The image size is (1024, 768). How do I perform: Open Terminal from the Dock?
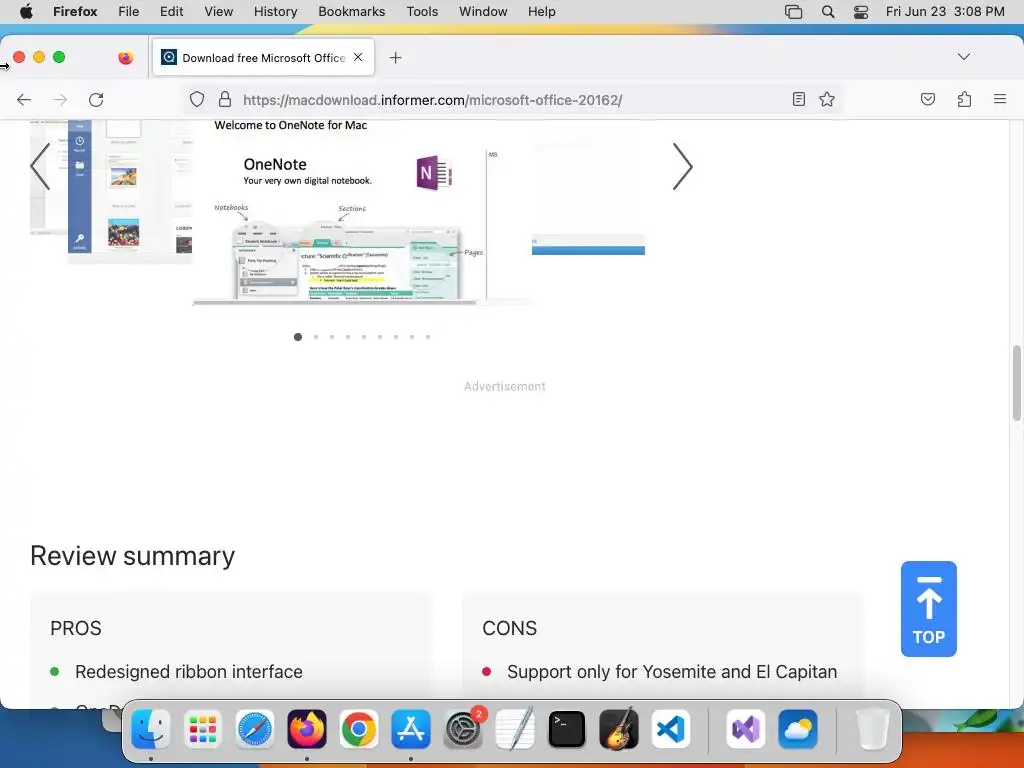pyautogui.click(x=567, y=729)
